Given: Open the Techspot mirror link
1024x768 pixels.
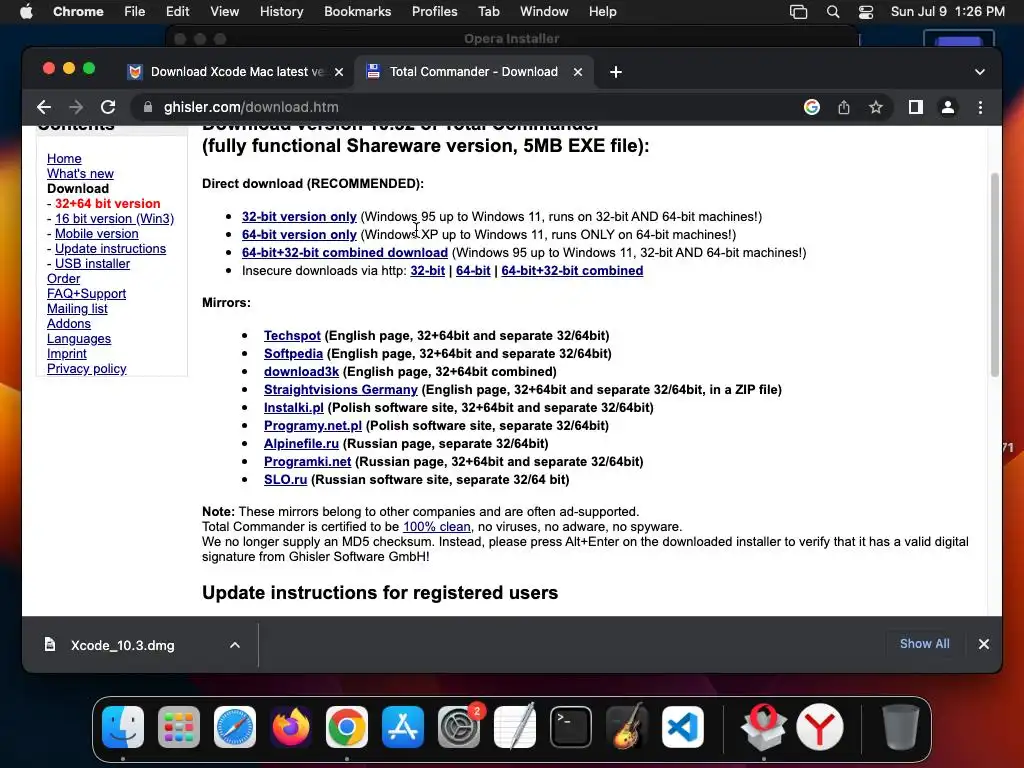Looking at the screenshot, I should 292,336.
